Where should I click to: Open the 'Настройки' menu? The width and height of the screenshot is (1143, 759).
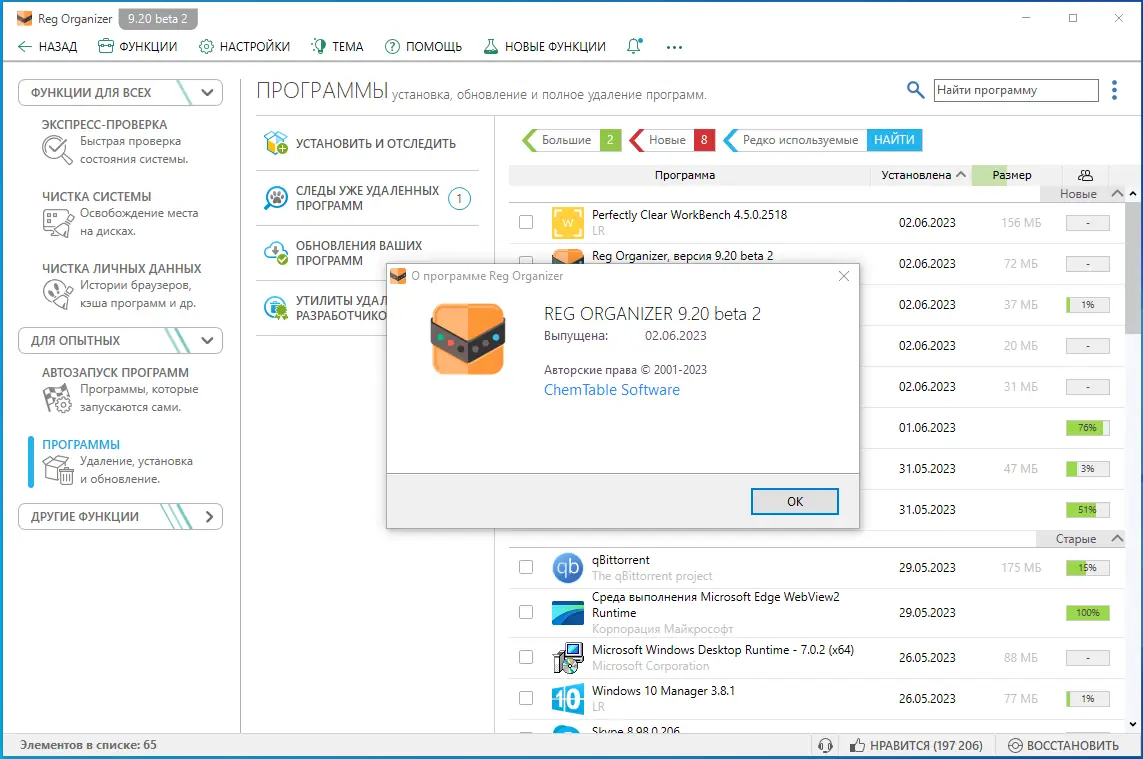click(244, 47)
